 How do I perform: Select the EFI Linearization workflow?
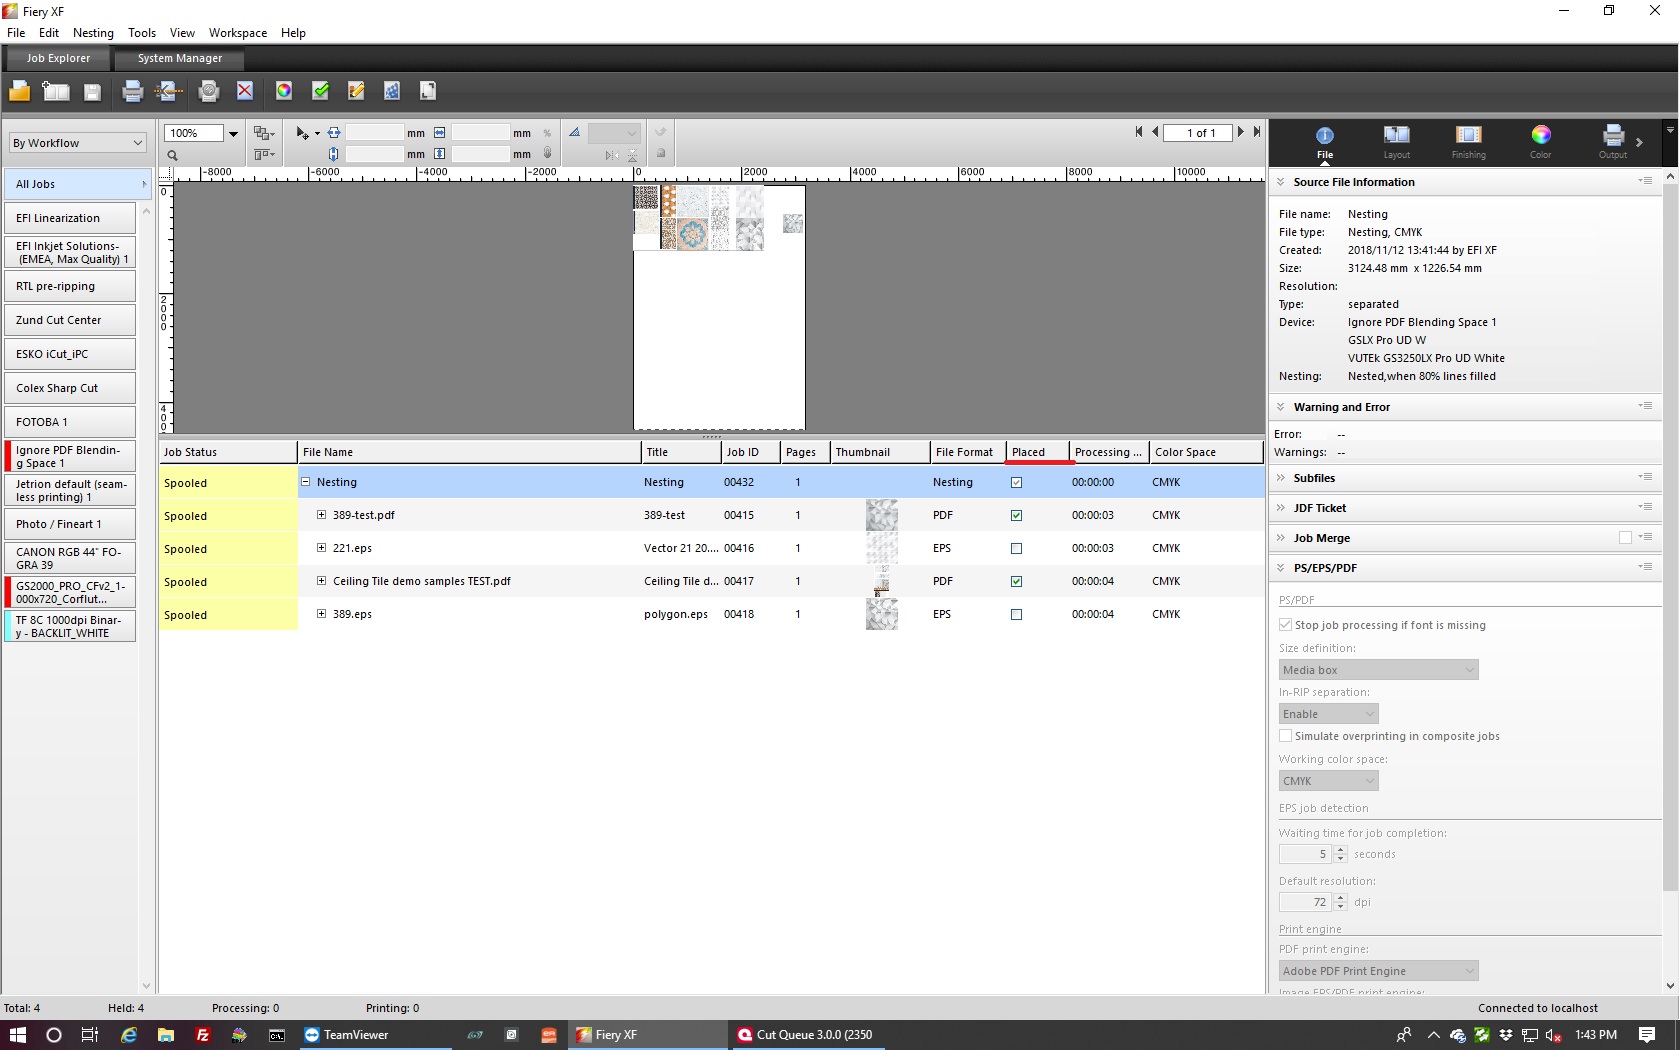[x=70, y=218]
